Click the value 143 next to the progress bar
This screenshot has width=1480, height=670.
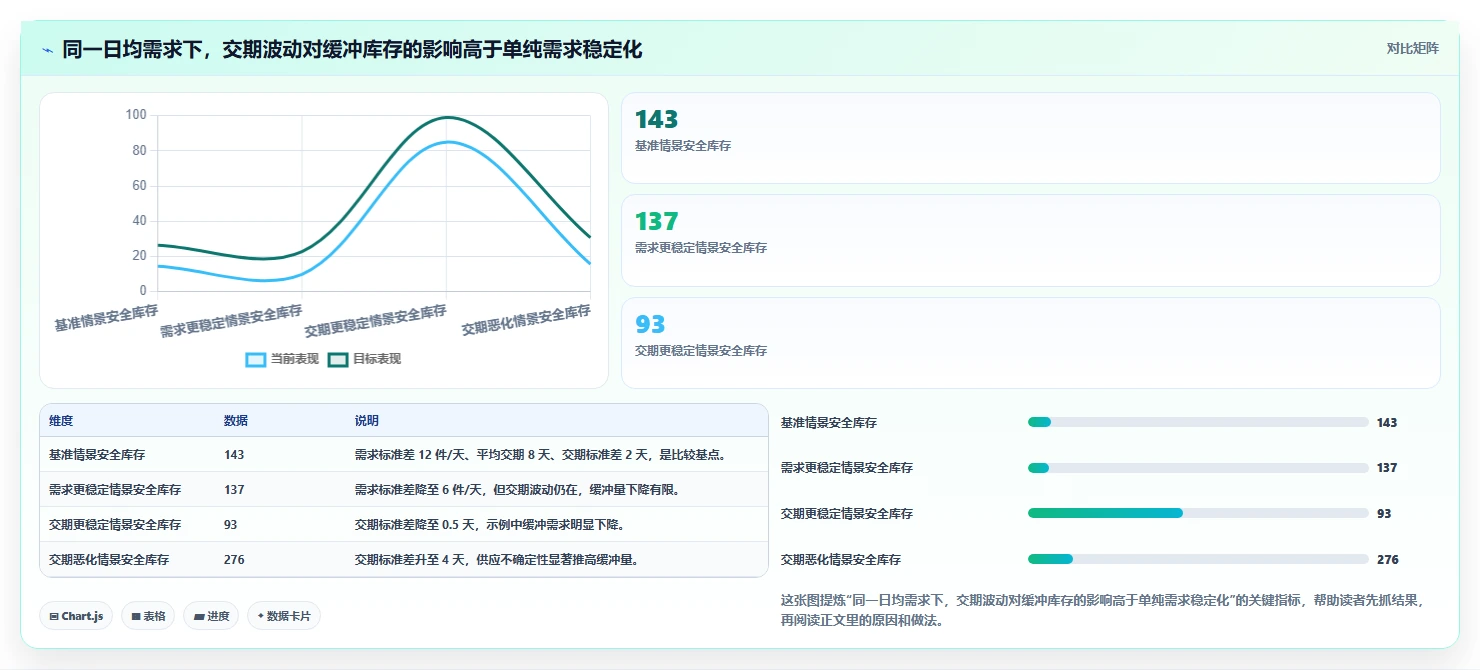pyautogui.click(x=1387, y=422)
